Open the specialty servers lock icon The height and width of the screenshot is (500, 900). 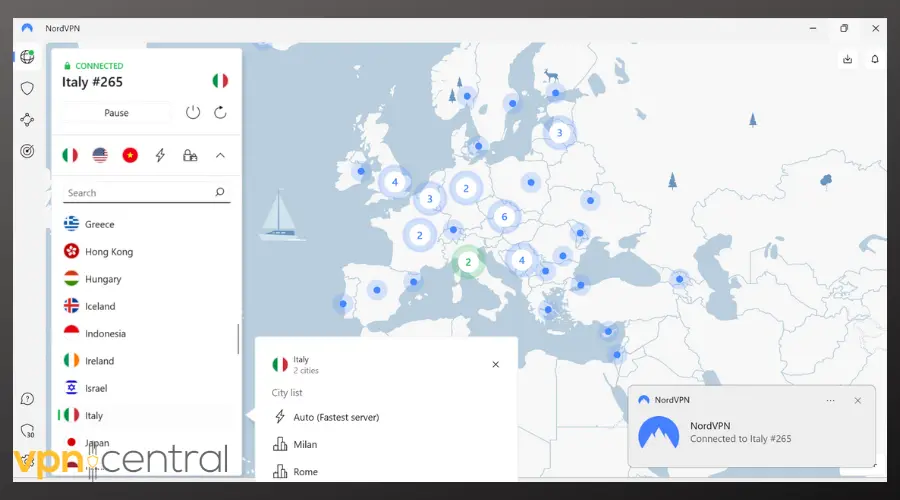(190, 155)
